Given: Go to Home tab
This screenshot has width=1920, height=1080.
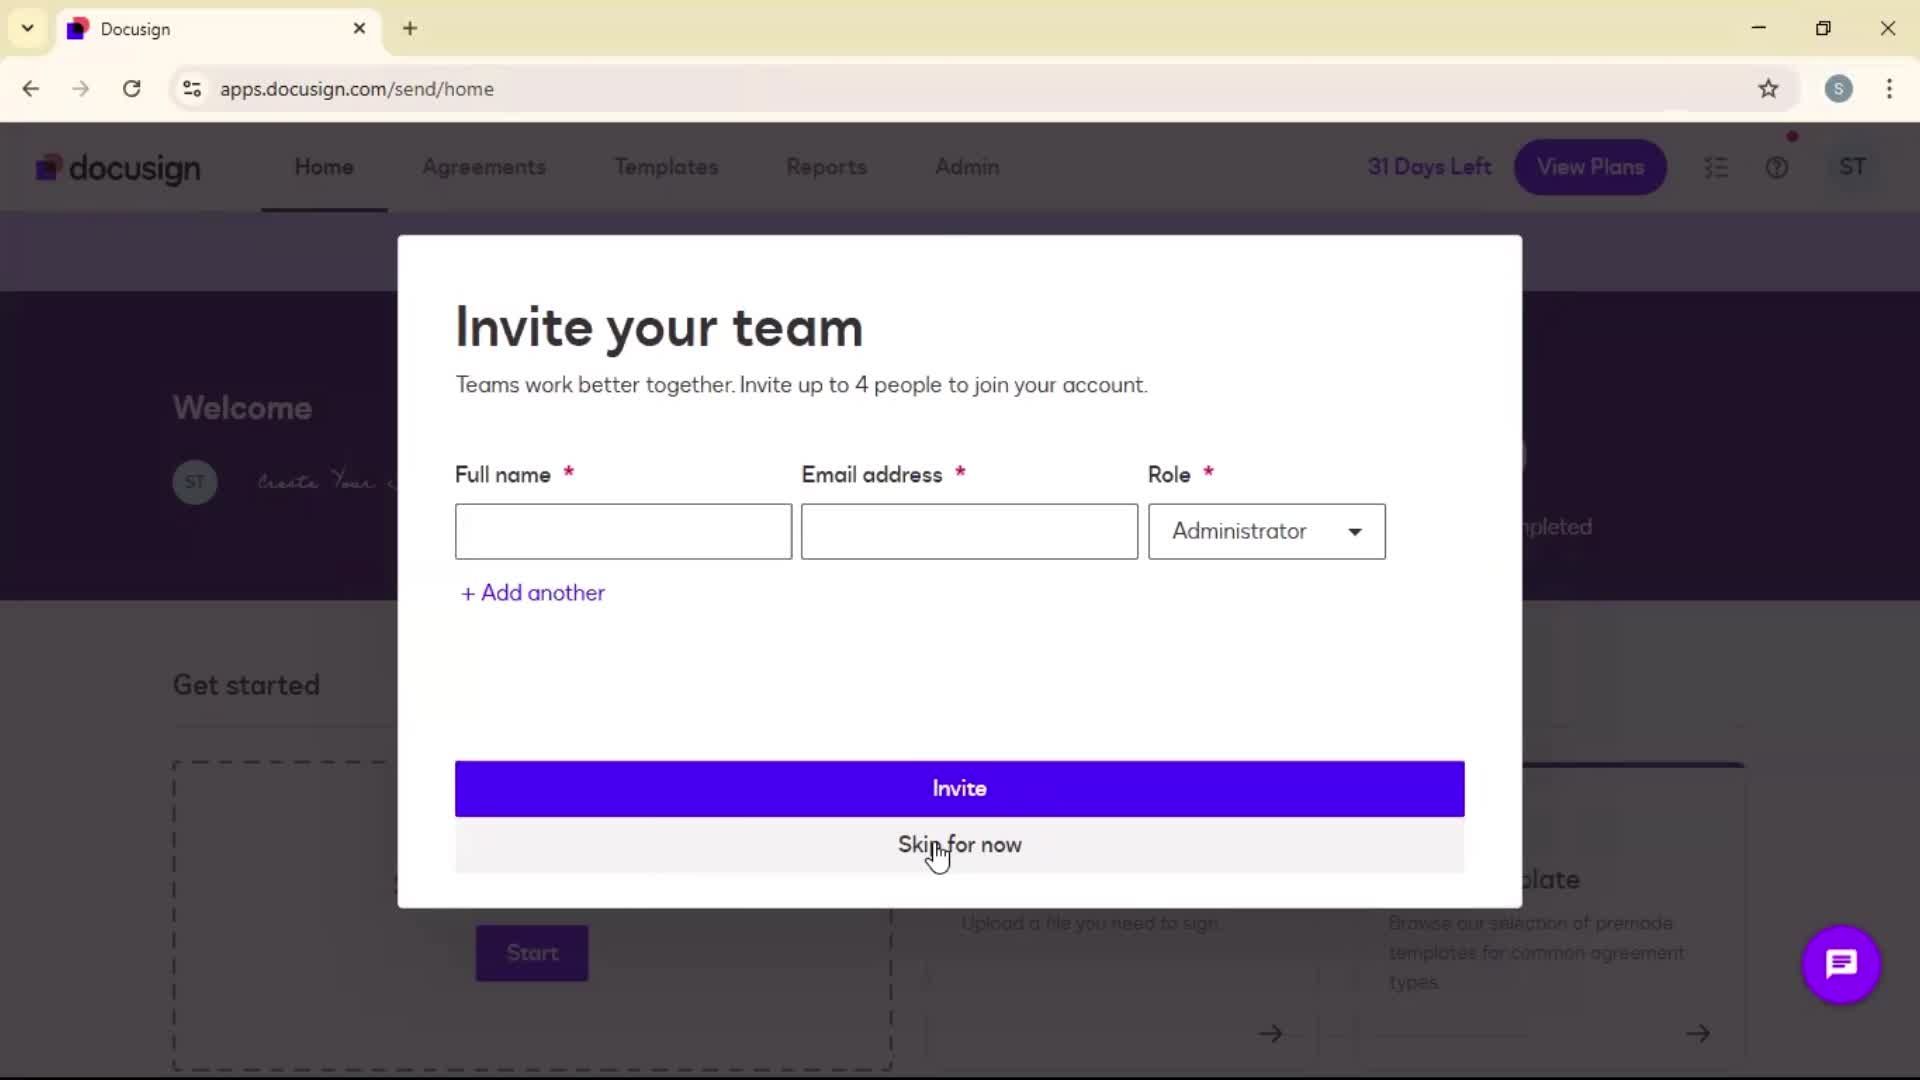Looking at the screenshot, I should coord(324,167).
